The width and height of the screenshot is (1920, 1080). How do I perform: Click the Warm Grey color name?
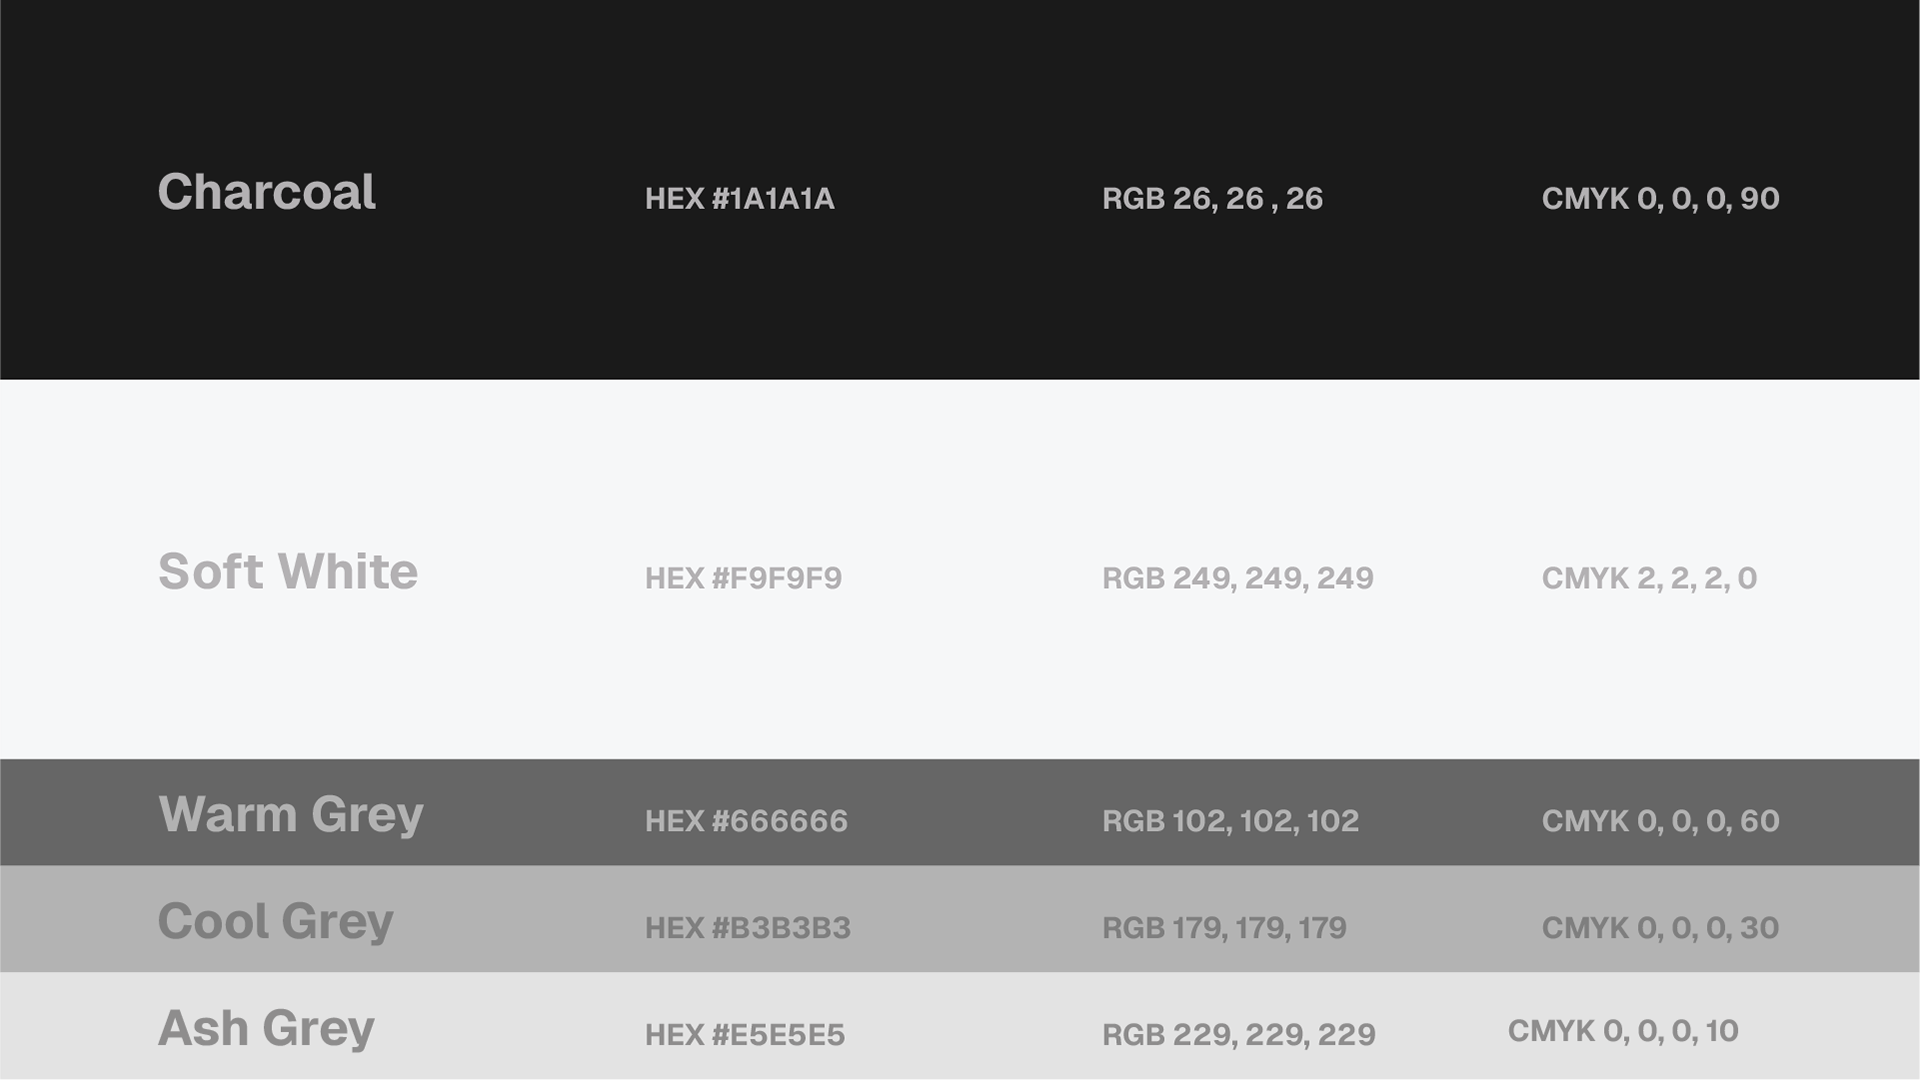[x=291, y=815]
